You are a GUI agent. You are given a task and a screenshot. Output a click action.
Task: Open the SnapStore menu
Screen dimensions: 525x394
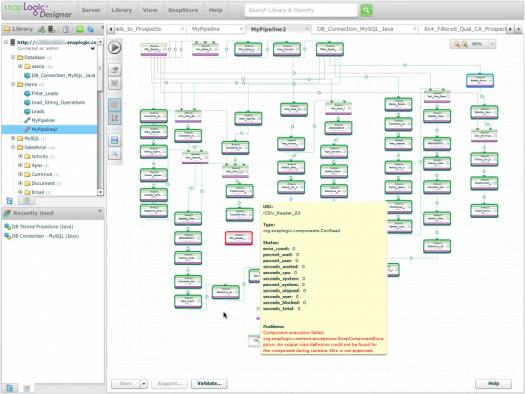coord(183,10)
